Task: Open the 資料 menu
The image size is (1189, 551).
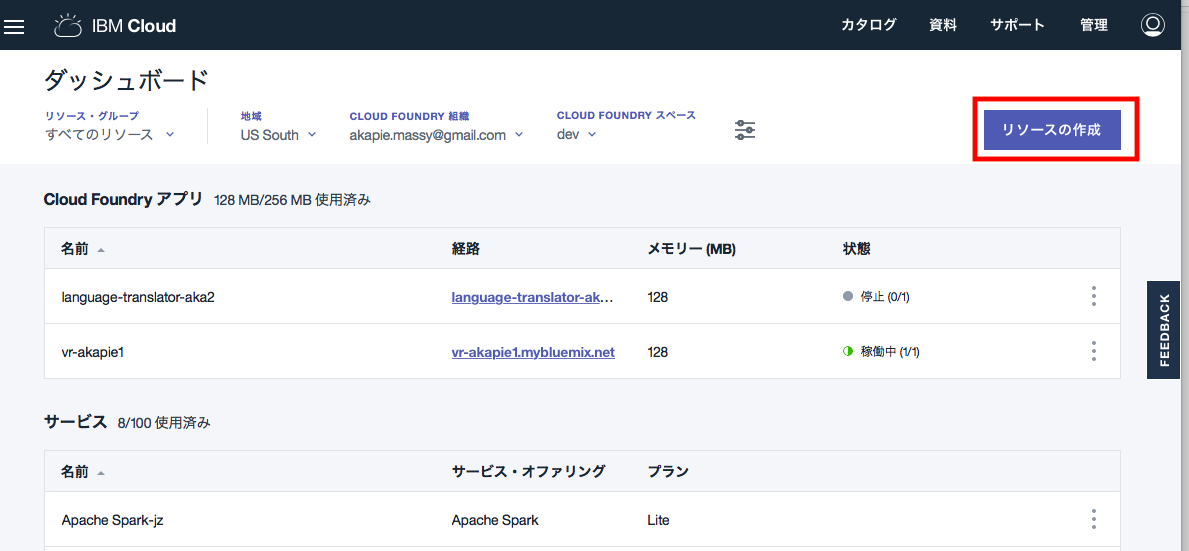Action: [x=943, y=25]
